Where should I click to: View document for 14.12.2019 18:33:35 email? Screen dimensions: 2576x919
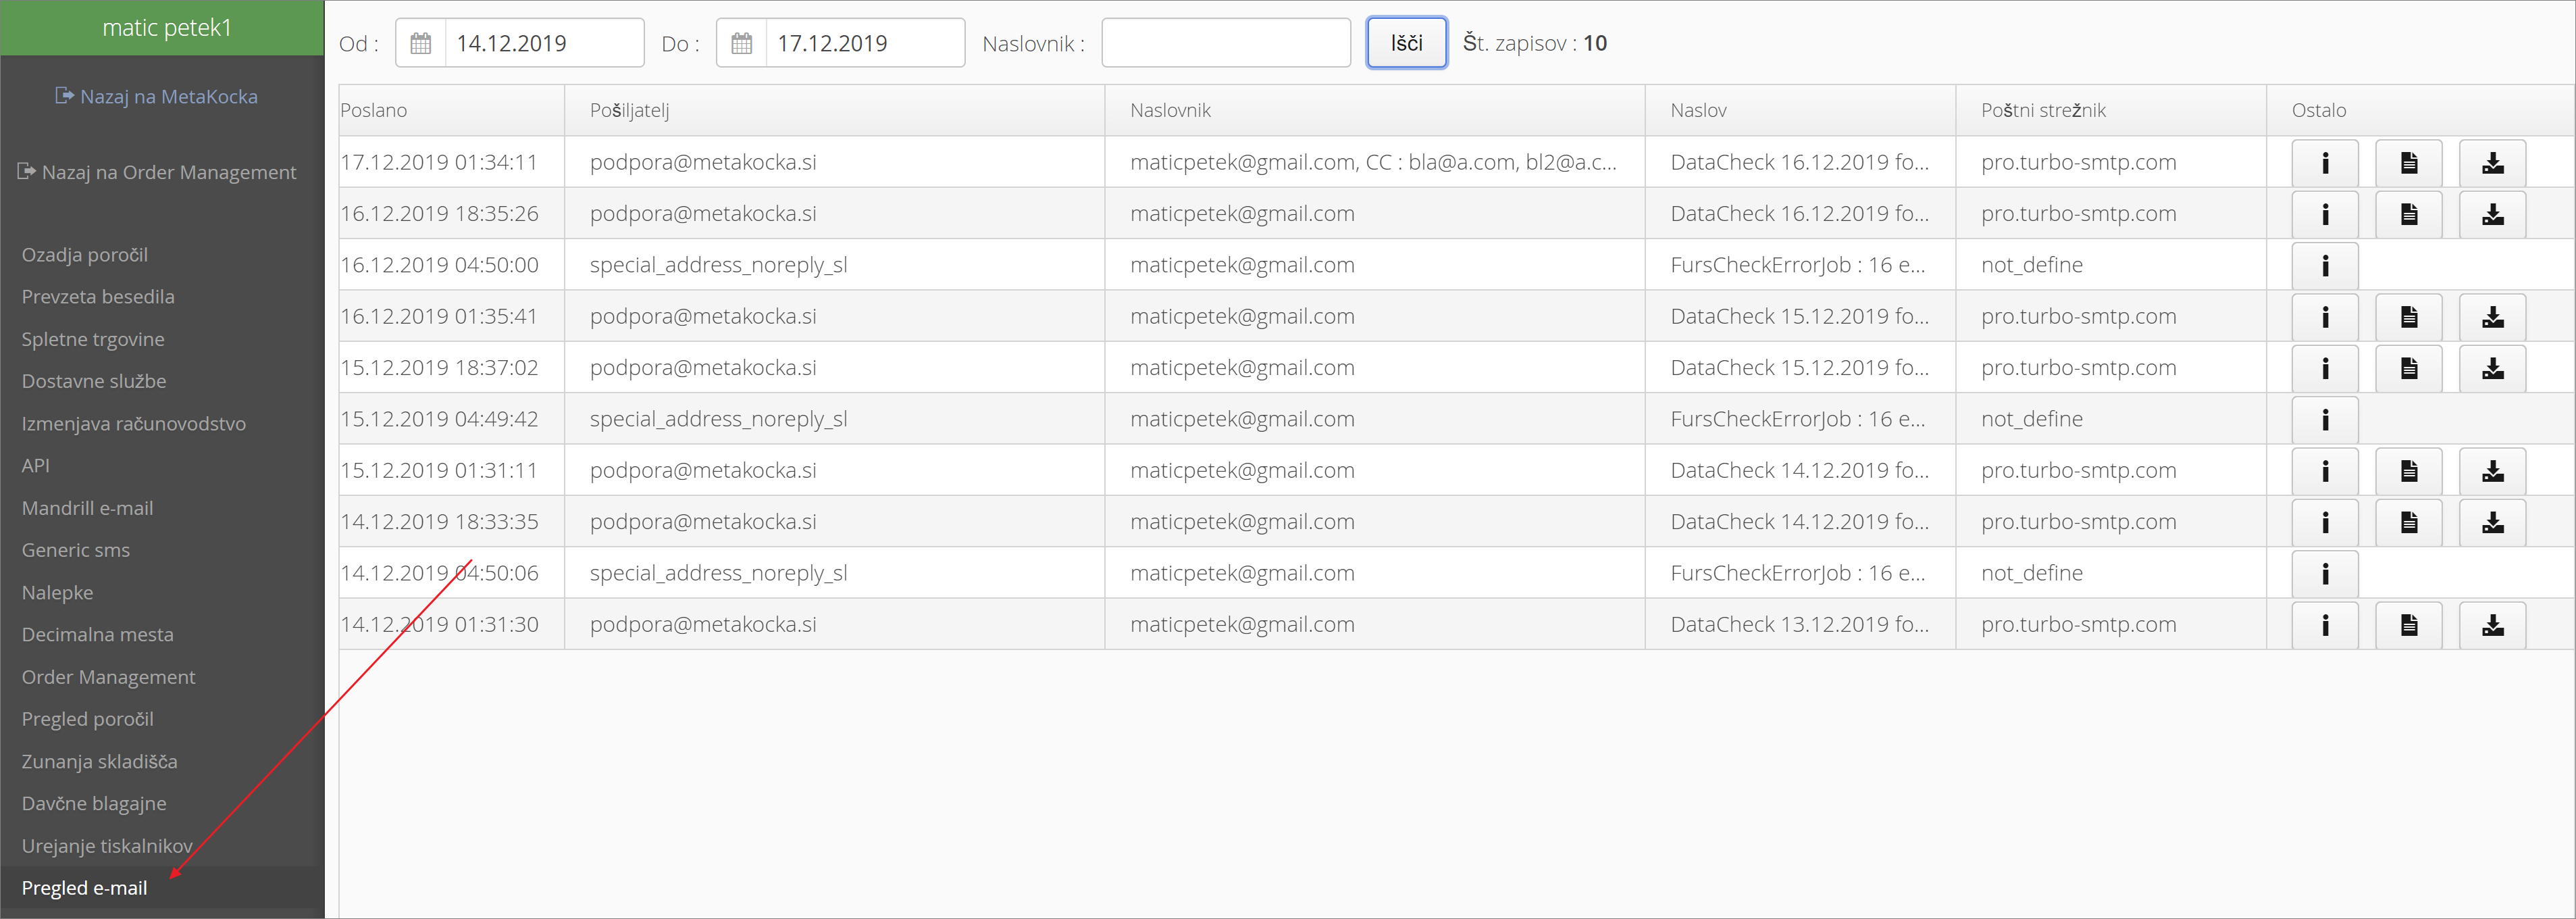(x=2408, y=522)
